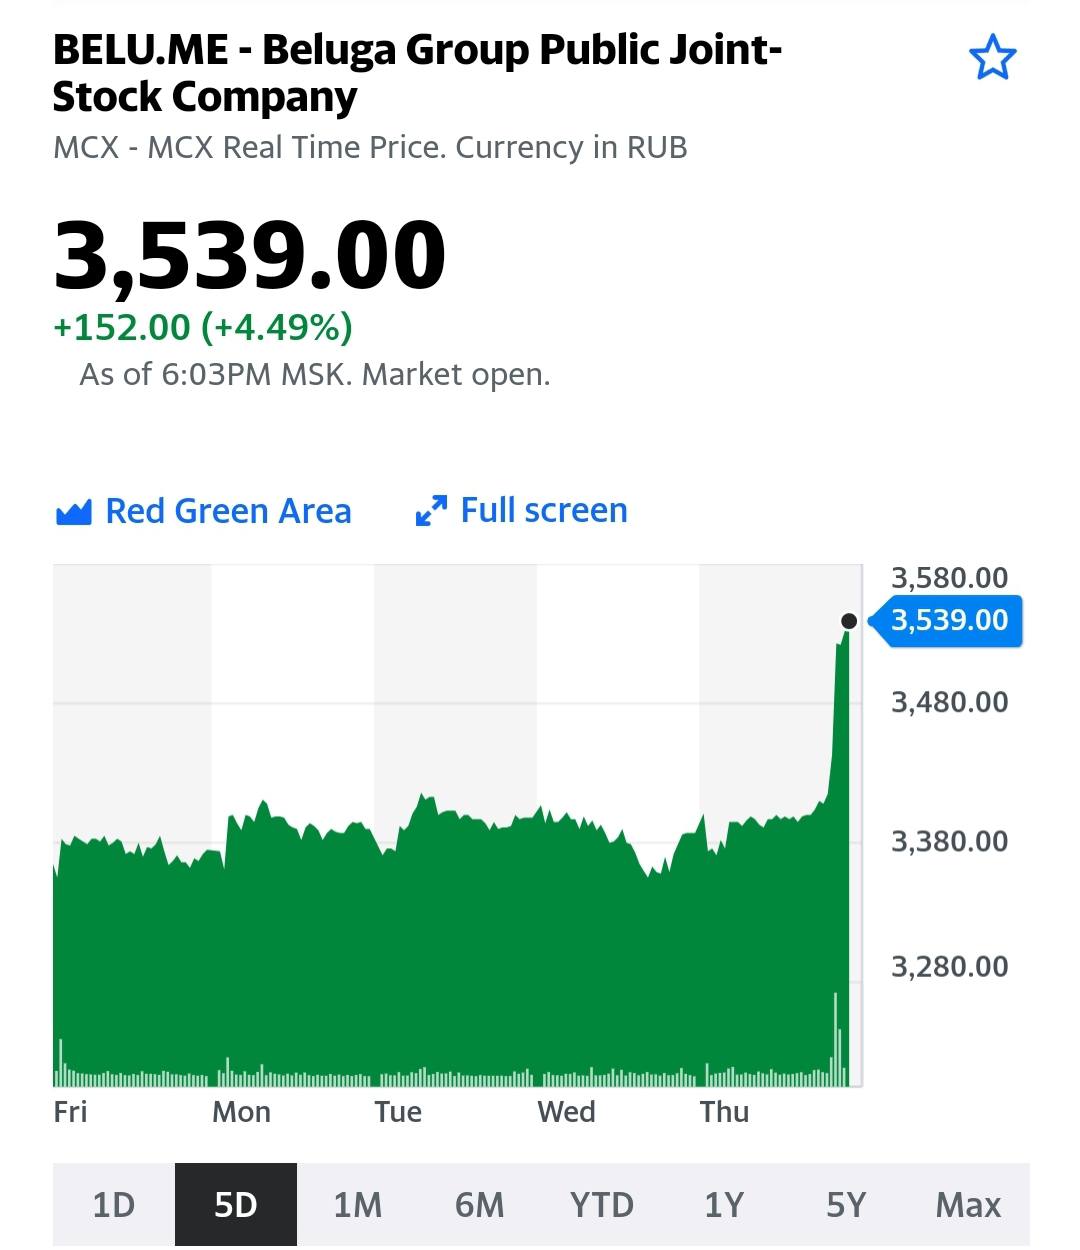Click the large 3,539.00 price quote
Screen dimensions: 1080x1250
250,256
